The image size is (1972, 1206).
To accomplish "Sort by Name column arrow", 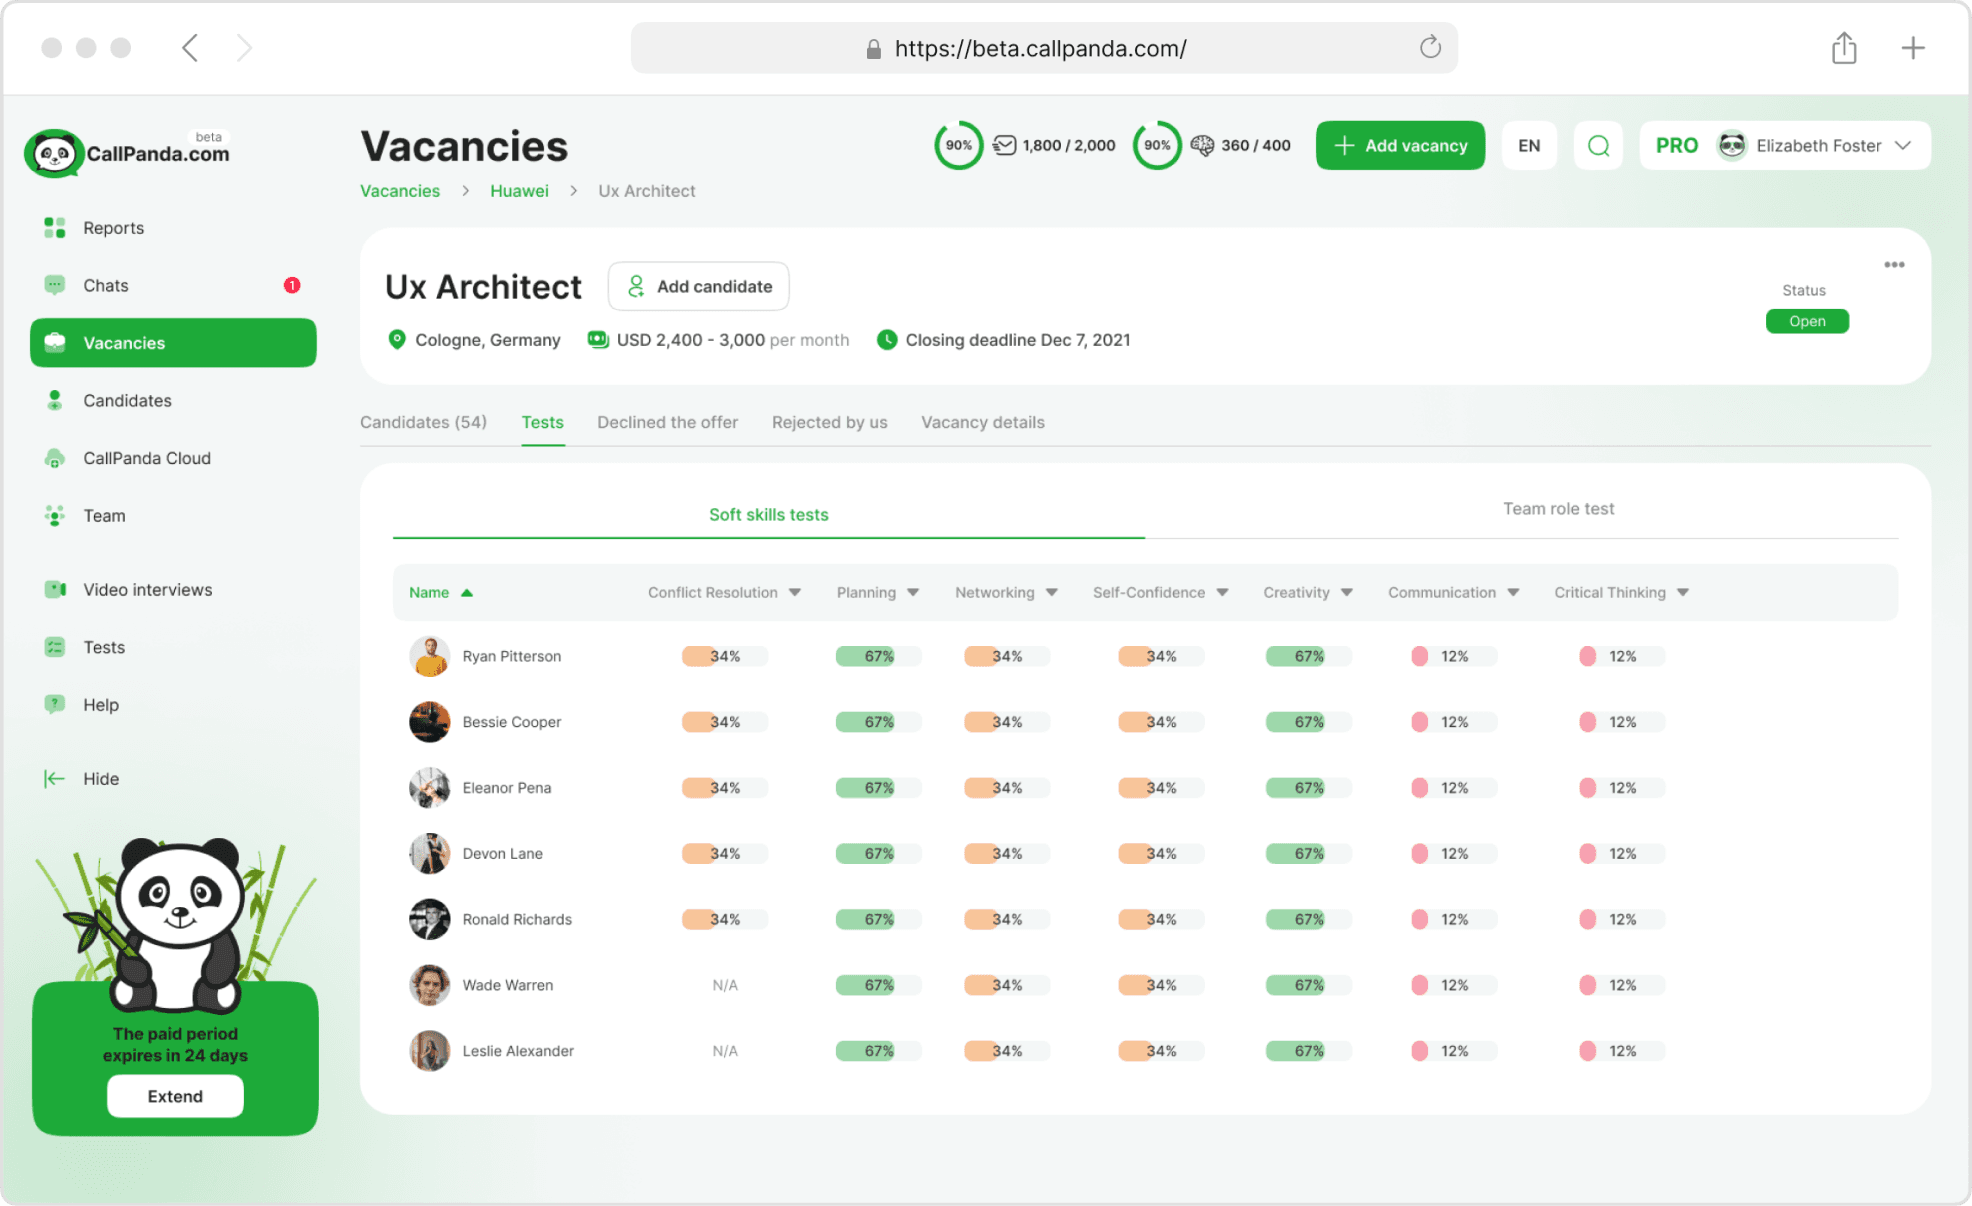I will 467,593.
